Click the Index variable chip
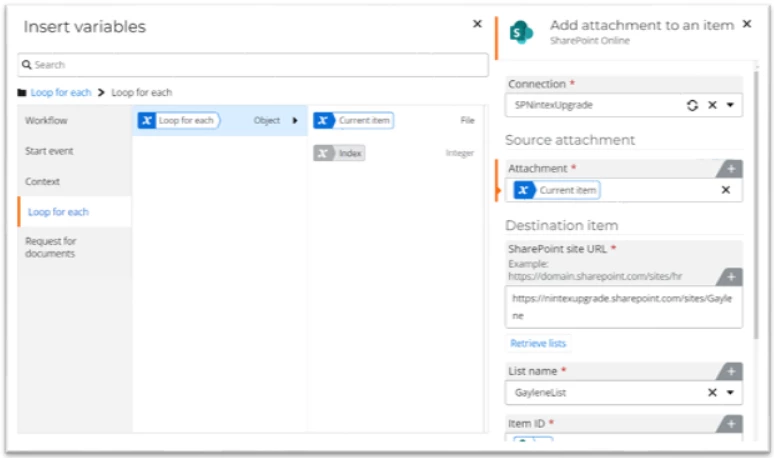This screenshot has height=458, width=774. tap(339, 153)
